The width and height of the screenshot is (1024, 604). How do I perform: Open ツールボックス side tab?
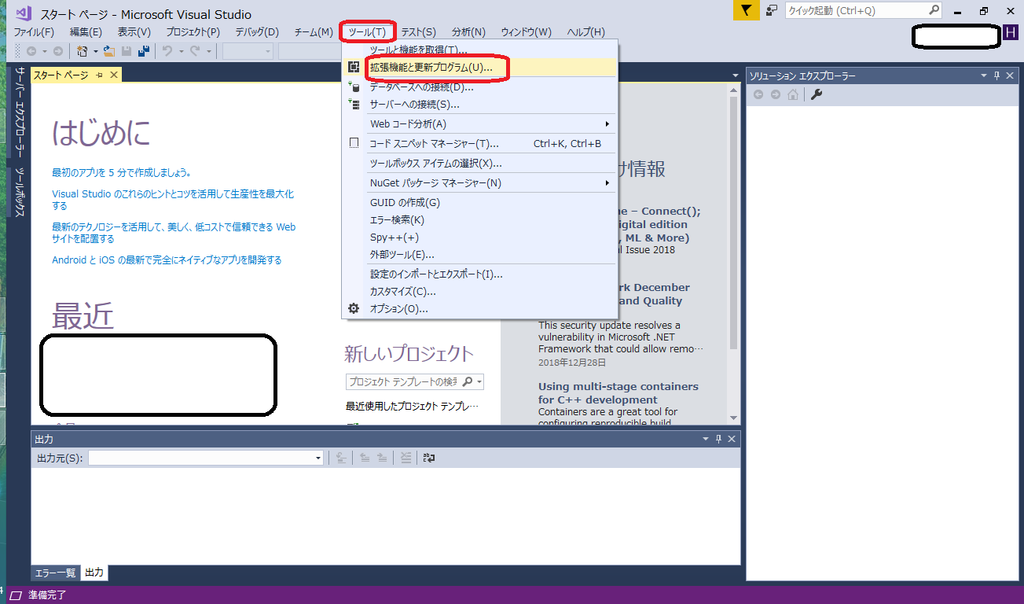click(x=20, y=192)
